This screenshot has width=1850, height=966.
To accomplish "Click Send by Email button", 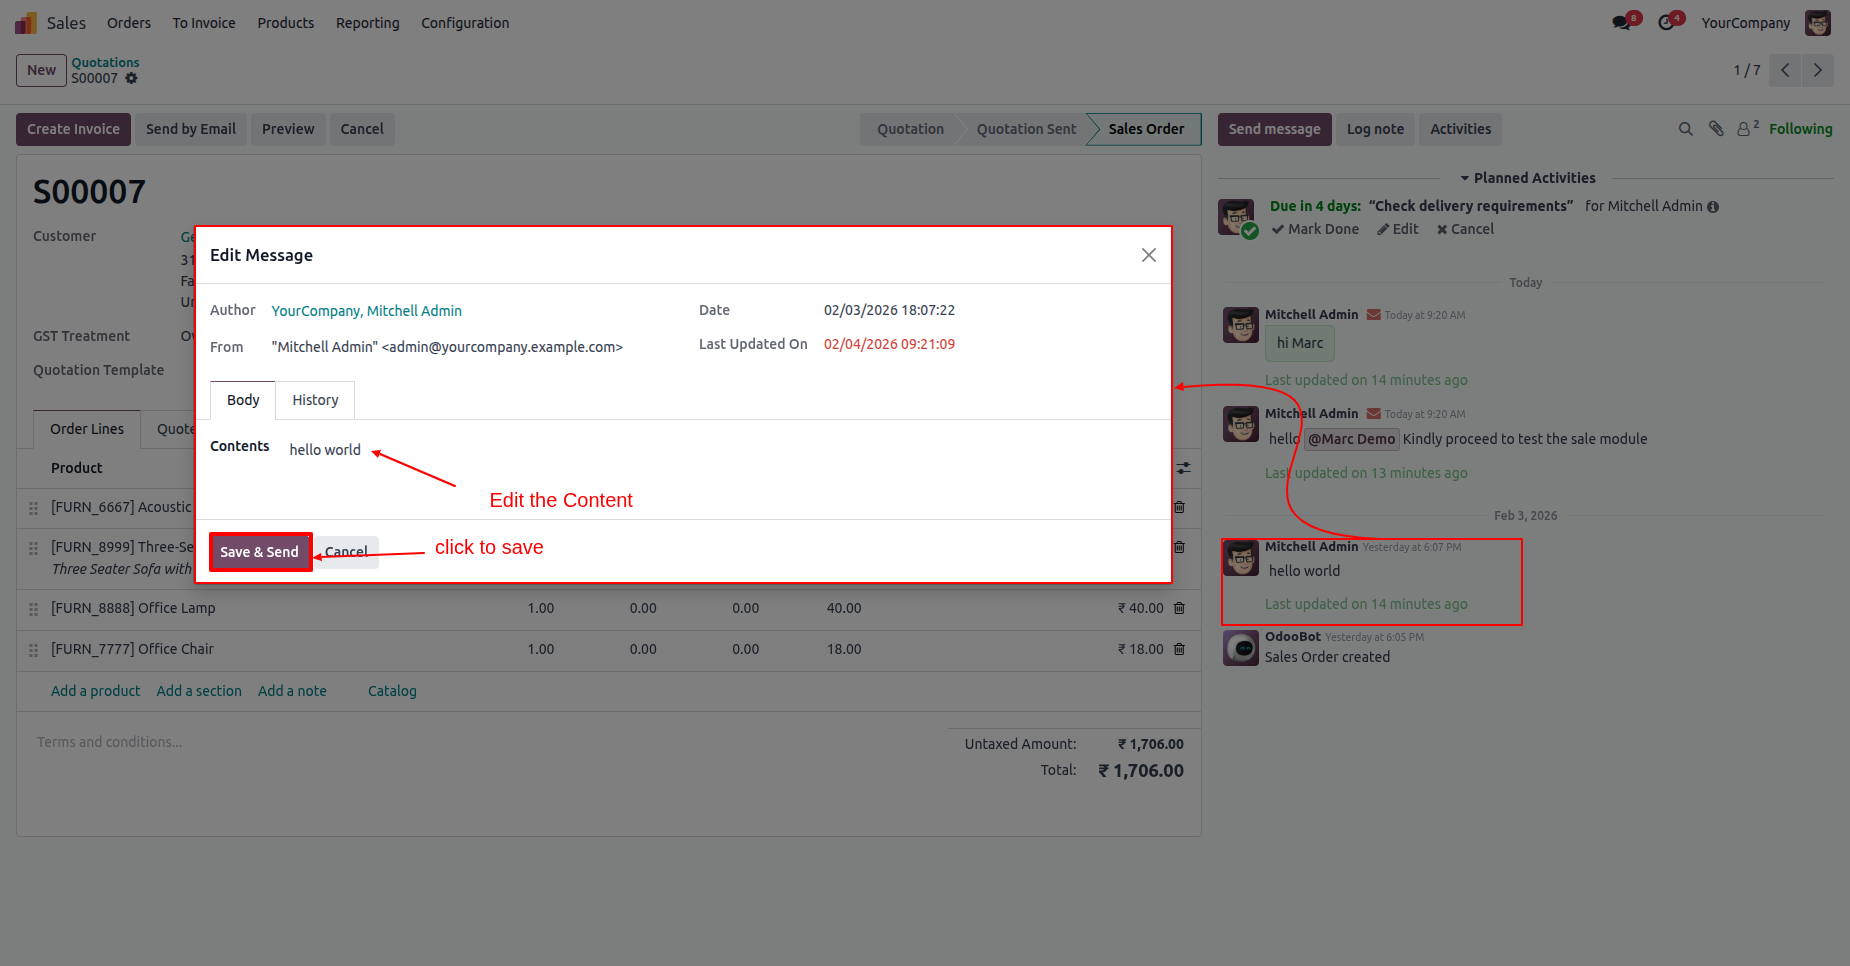I will coord(191,129).
